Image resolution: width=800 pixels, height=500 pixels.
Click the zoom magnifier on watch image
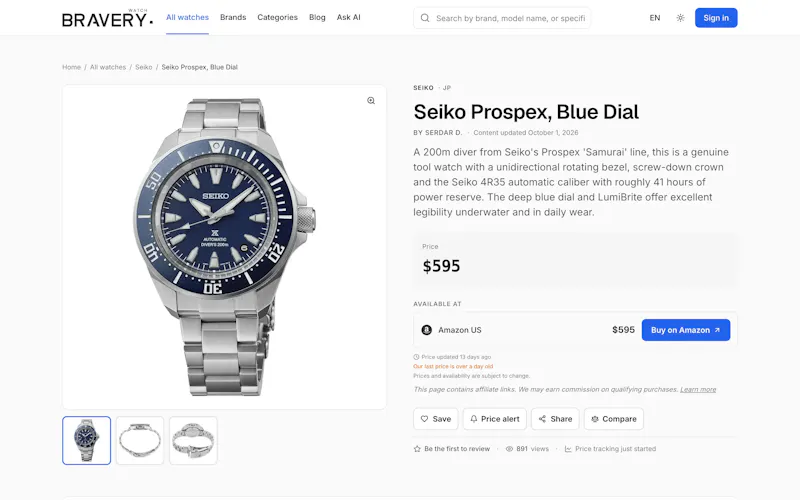tap(371, 101)
